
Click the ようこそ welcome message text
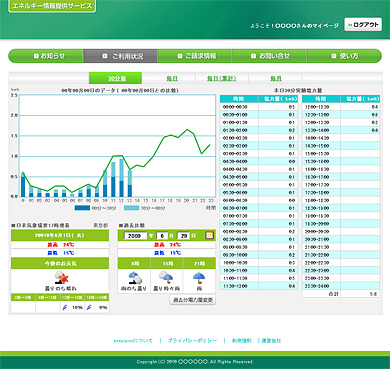click(x=294, y=26)
